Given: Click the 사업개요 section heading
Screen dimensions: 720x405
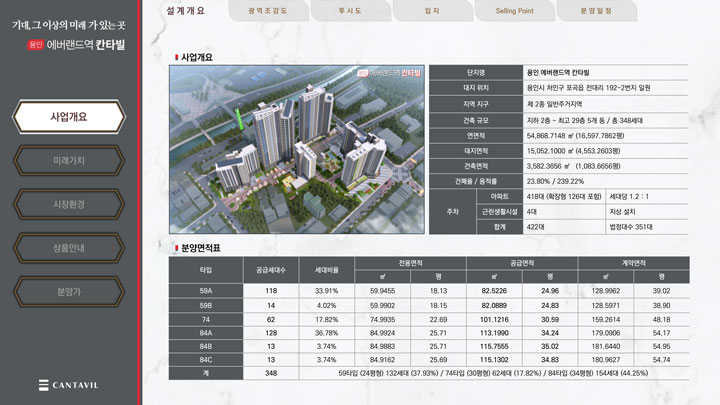Looking at the screenshot, I should 197,57.
